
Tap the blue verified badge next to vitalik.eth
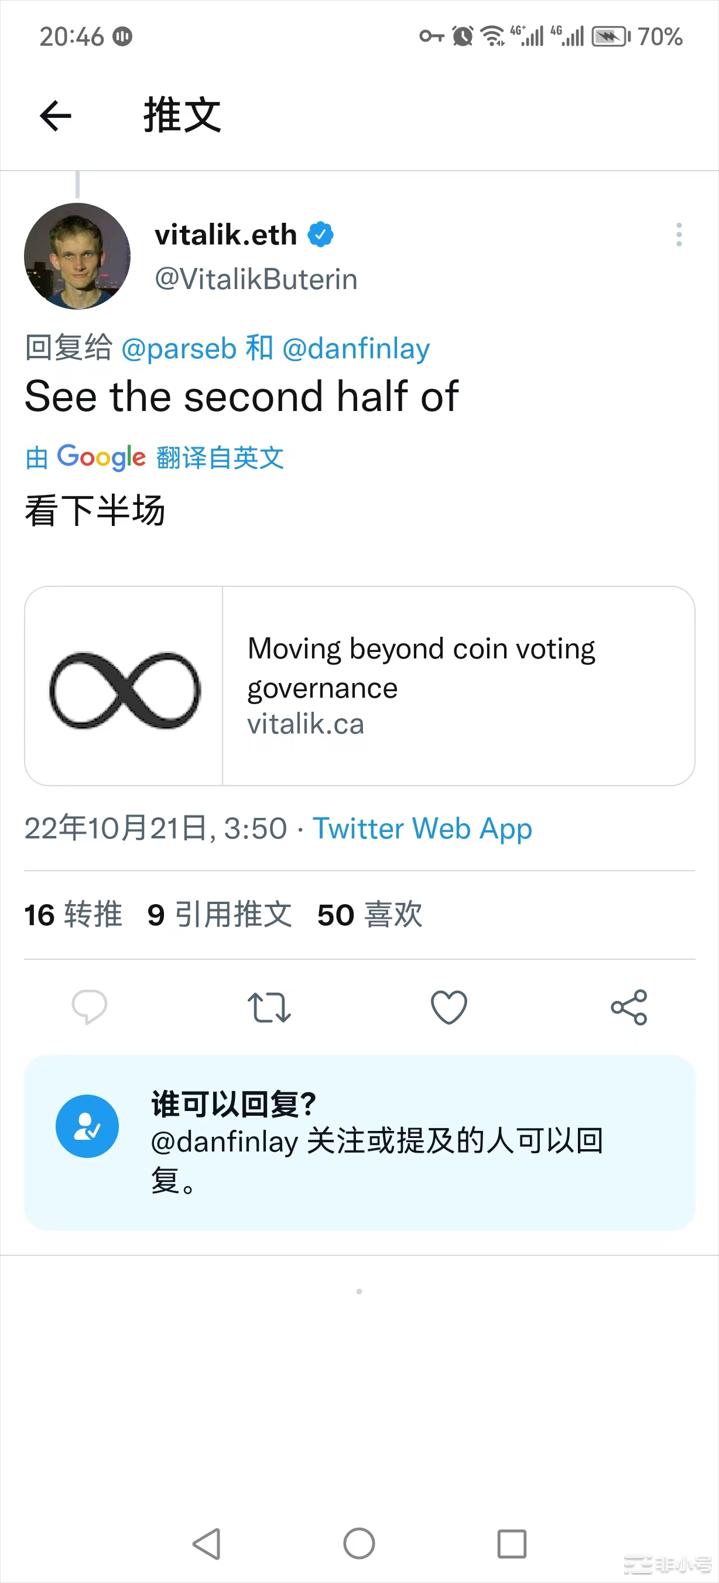click(x=319, y=234)
